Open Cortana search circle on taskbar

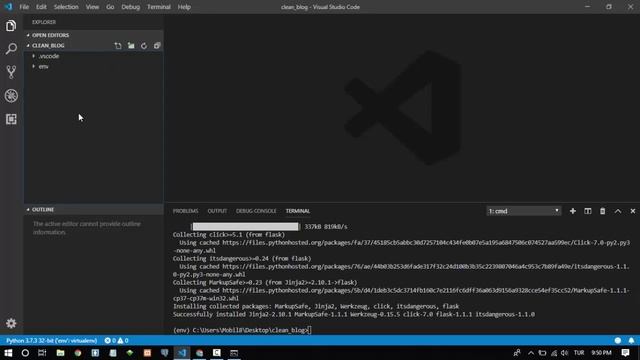[x=25, y=353]
